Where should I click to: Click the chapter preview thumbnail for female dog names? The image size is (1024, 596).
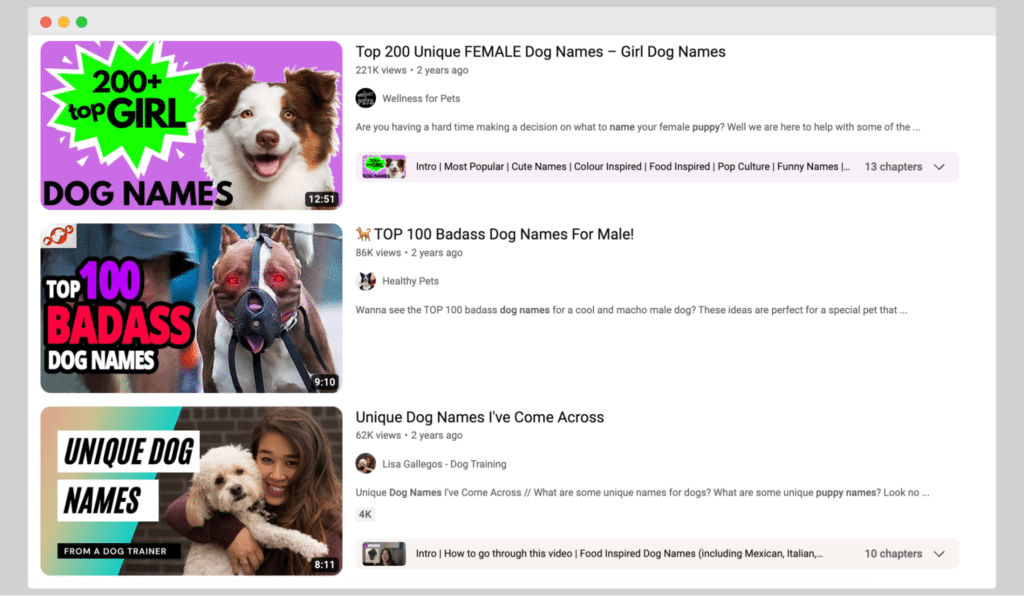[384, 167]
